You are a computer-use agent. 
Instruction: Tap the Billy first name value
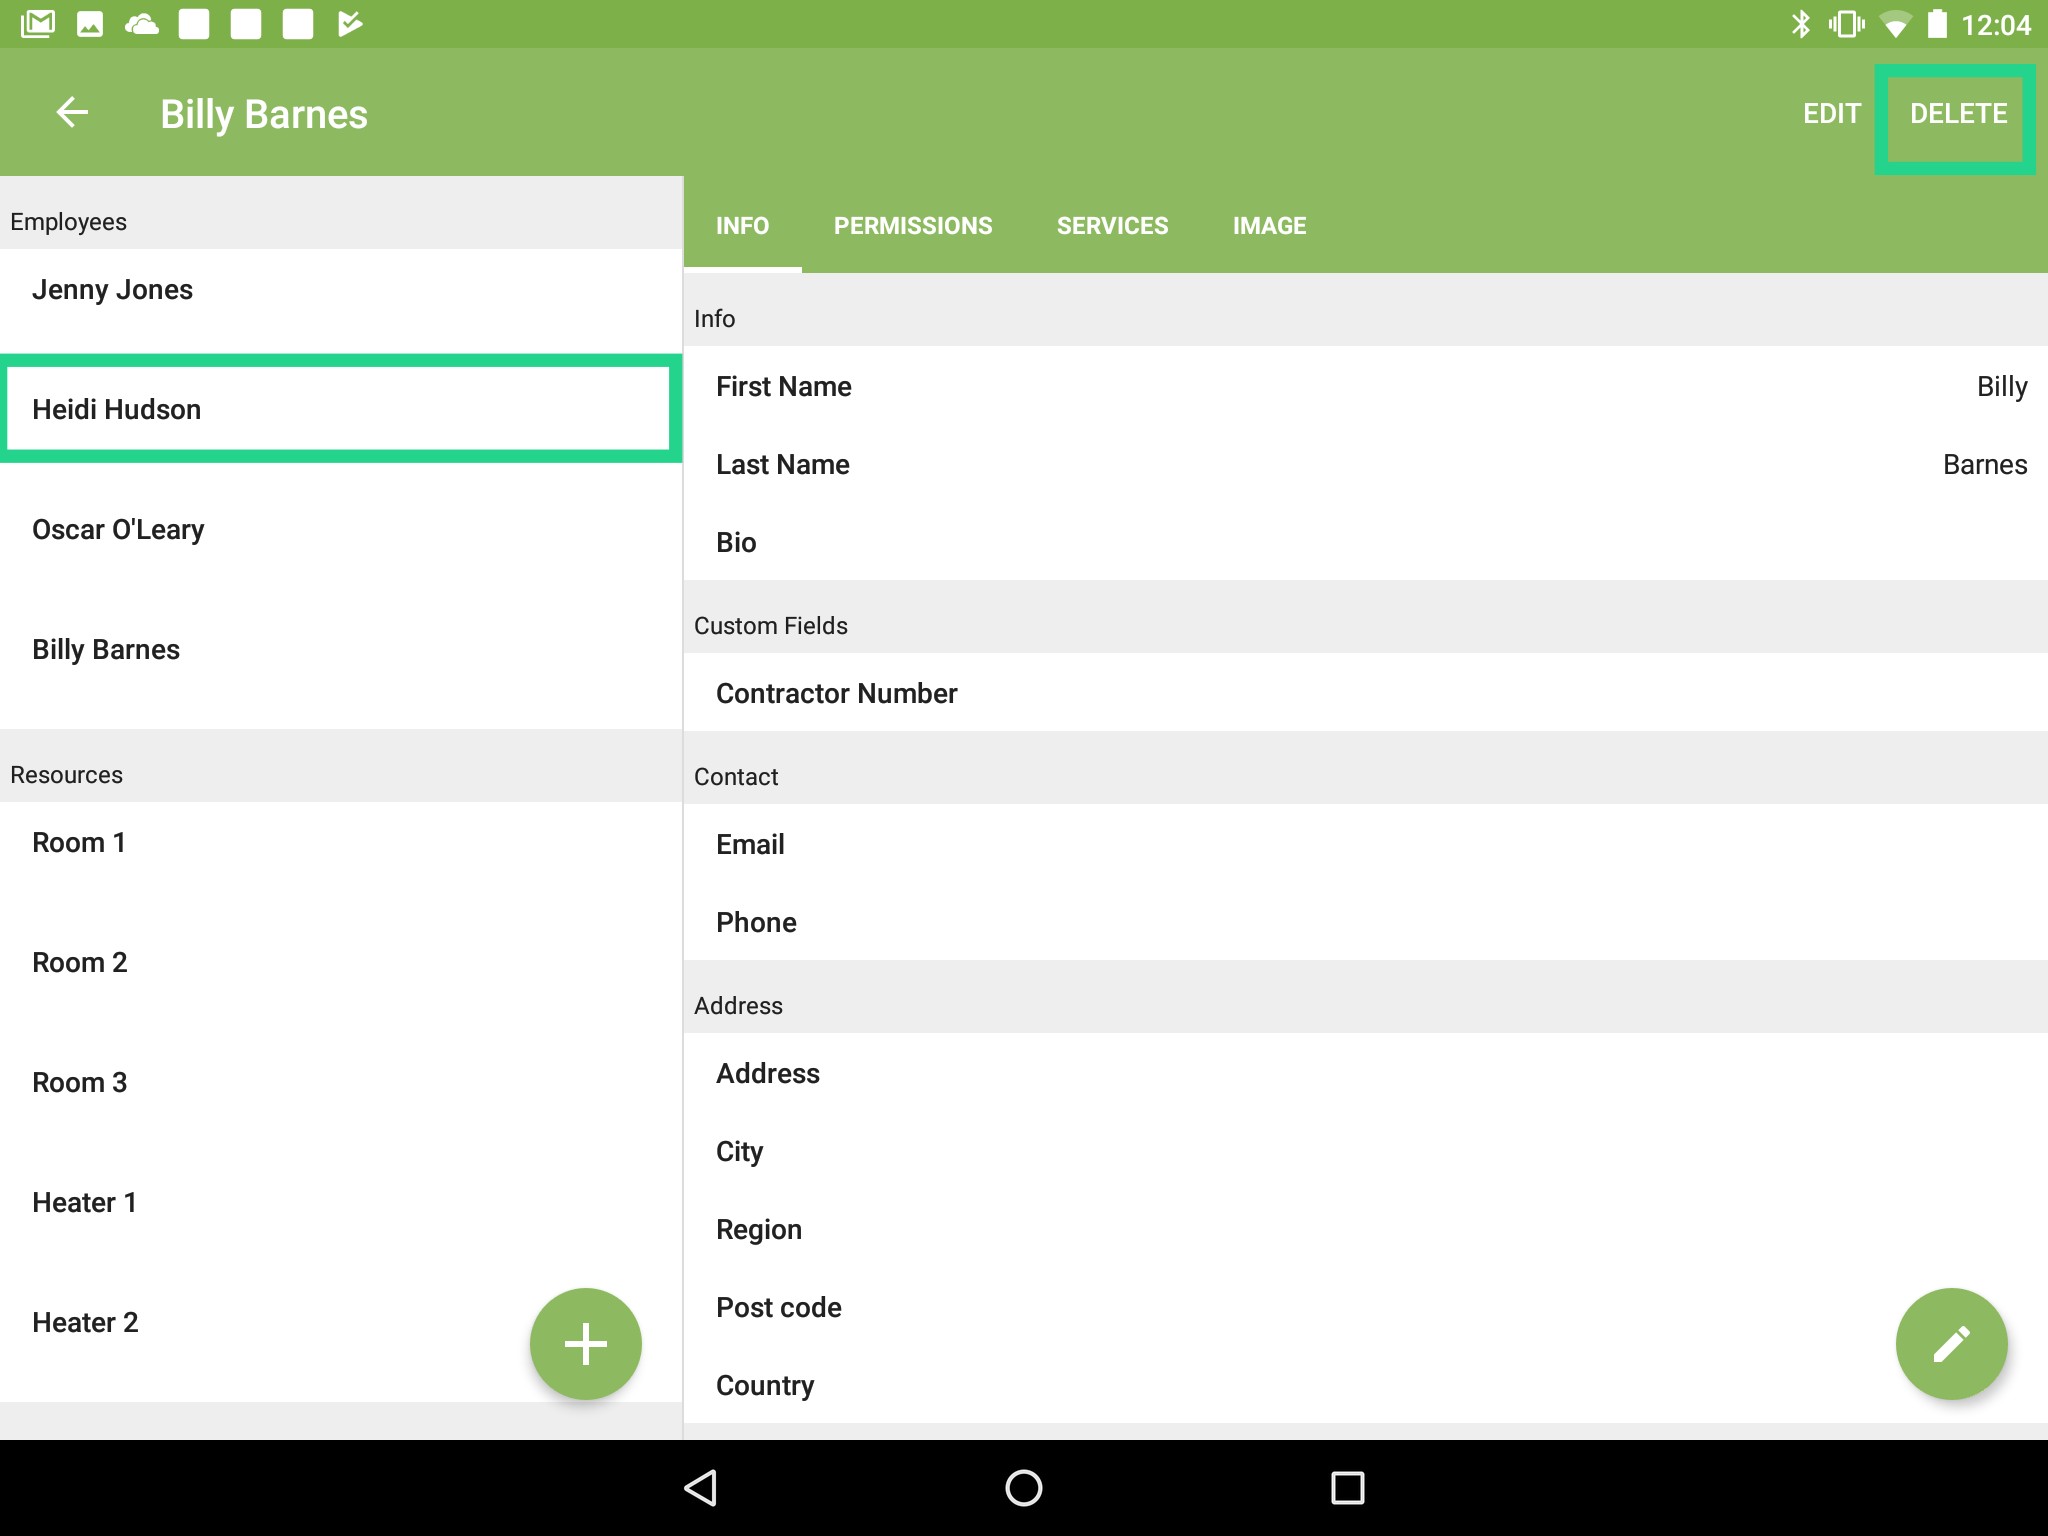click(2002, 386)
